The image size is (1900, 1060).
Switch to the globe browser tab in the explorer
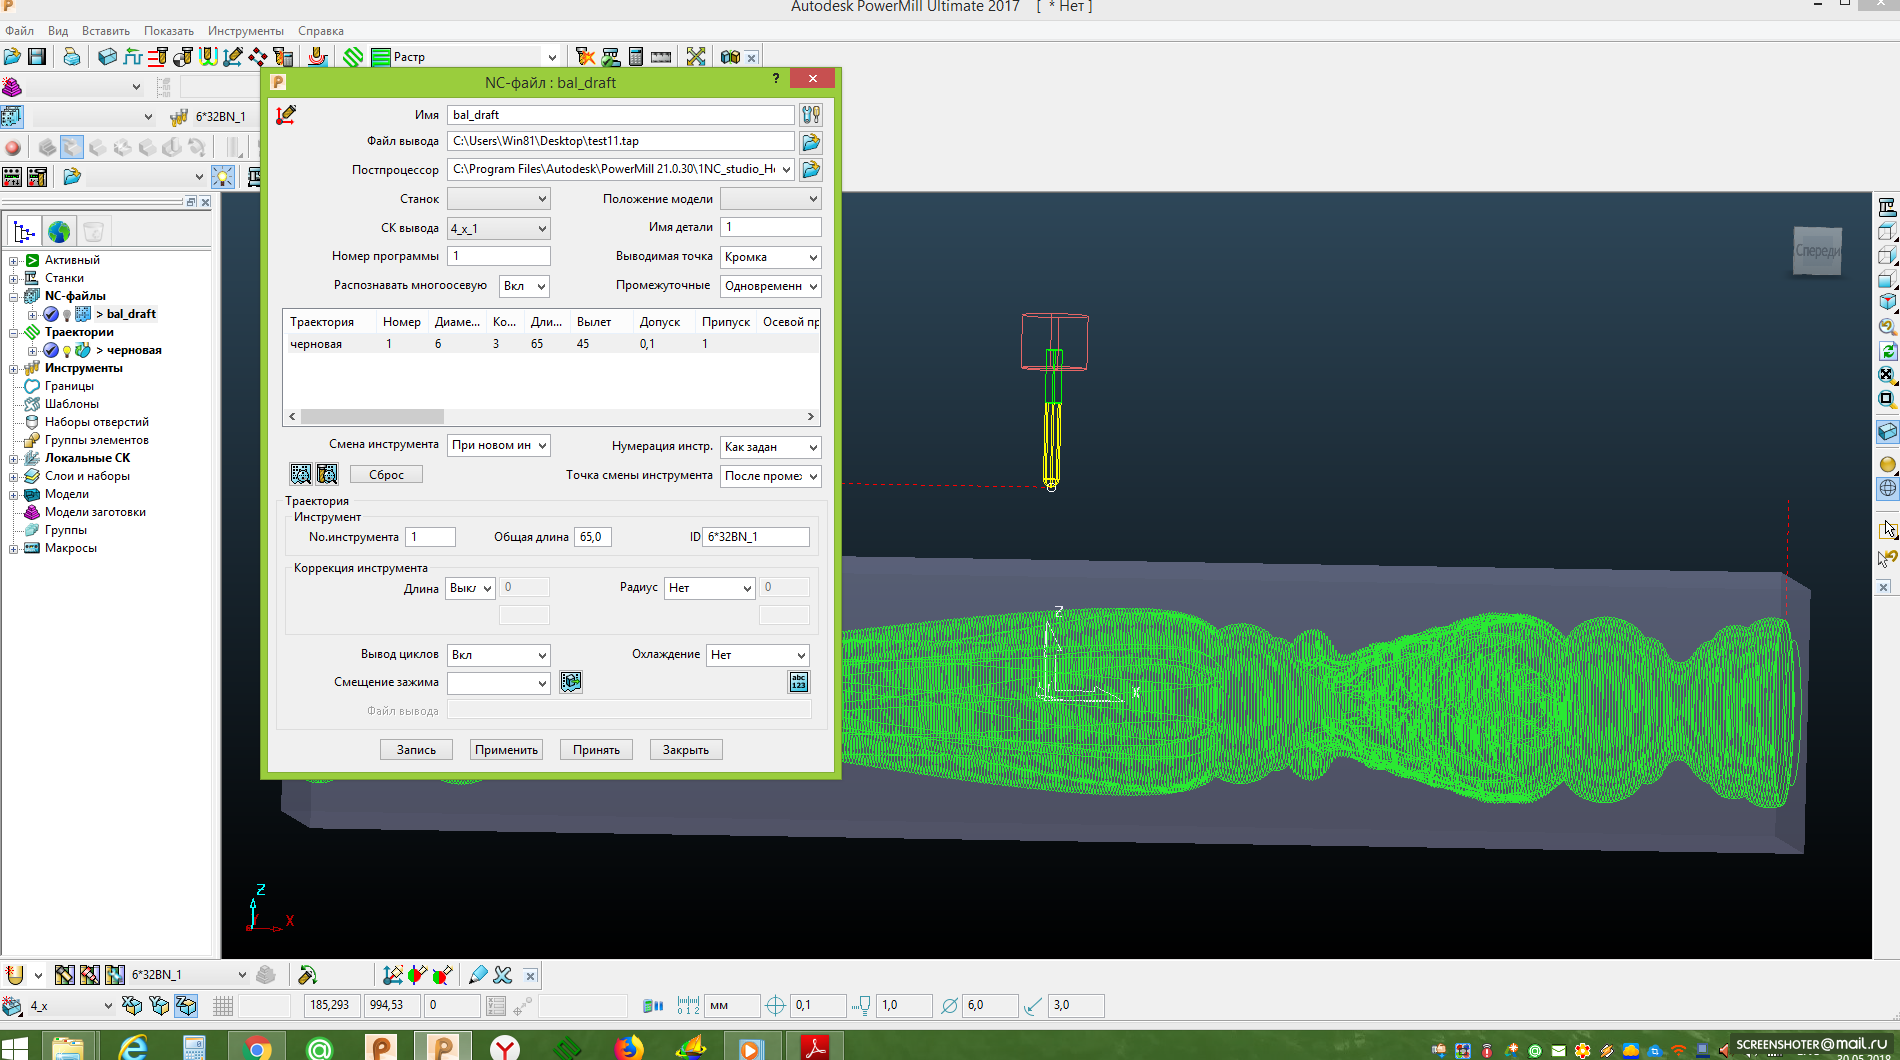59,232
